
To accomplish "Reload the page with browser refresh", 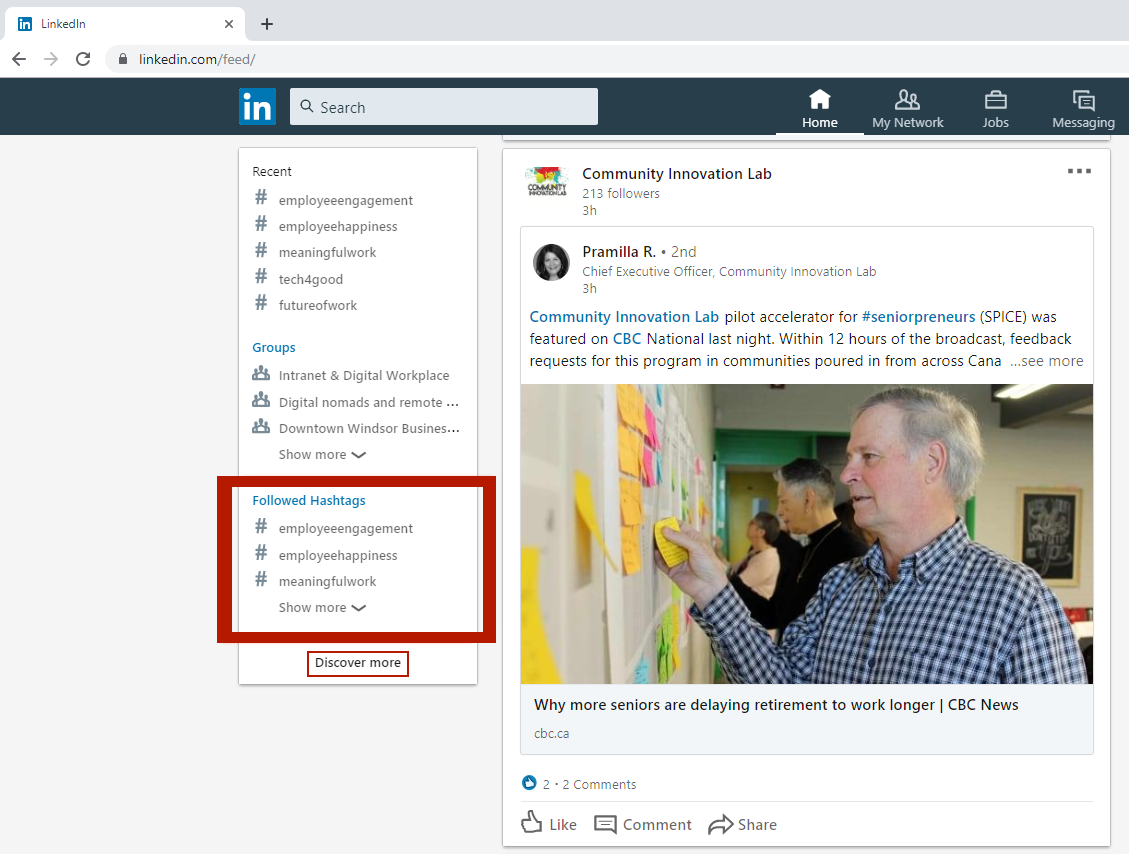I will 83,59.
